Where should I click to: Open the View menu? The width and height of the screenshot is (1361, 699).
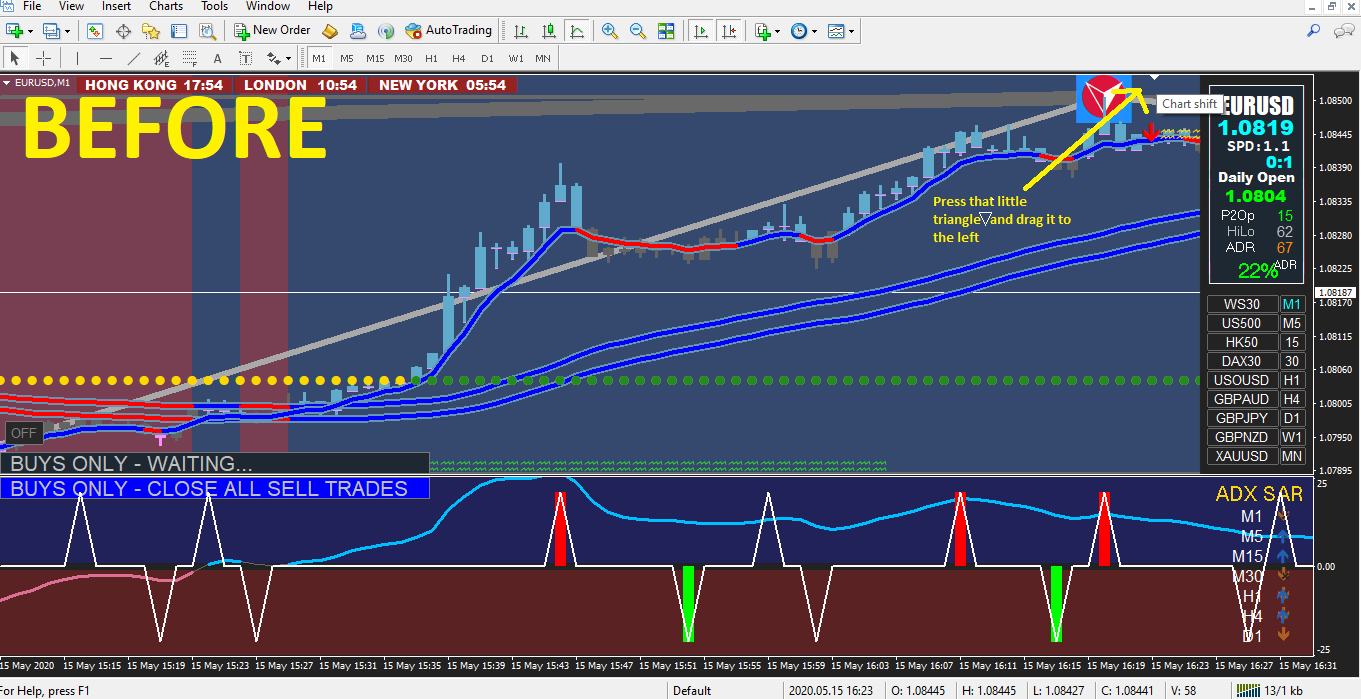coord(71,6)
